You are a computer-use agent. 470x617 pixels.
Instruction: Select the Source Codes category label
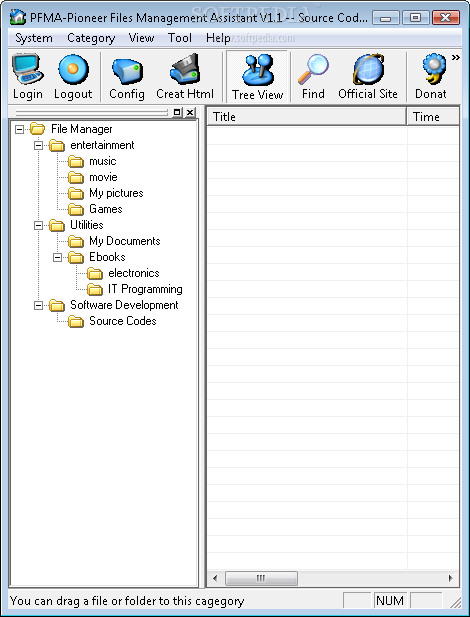click(123, 321)
